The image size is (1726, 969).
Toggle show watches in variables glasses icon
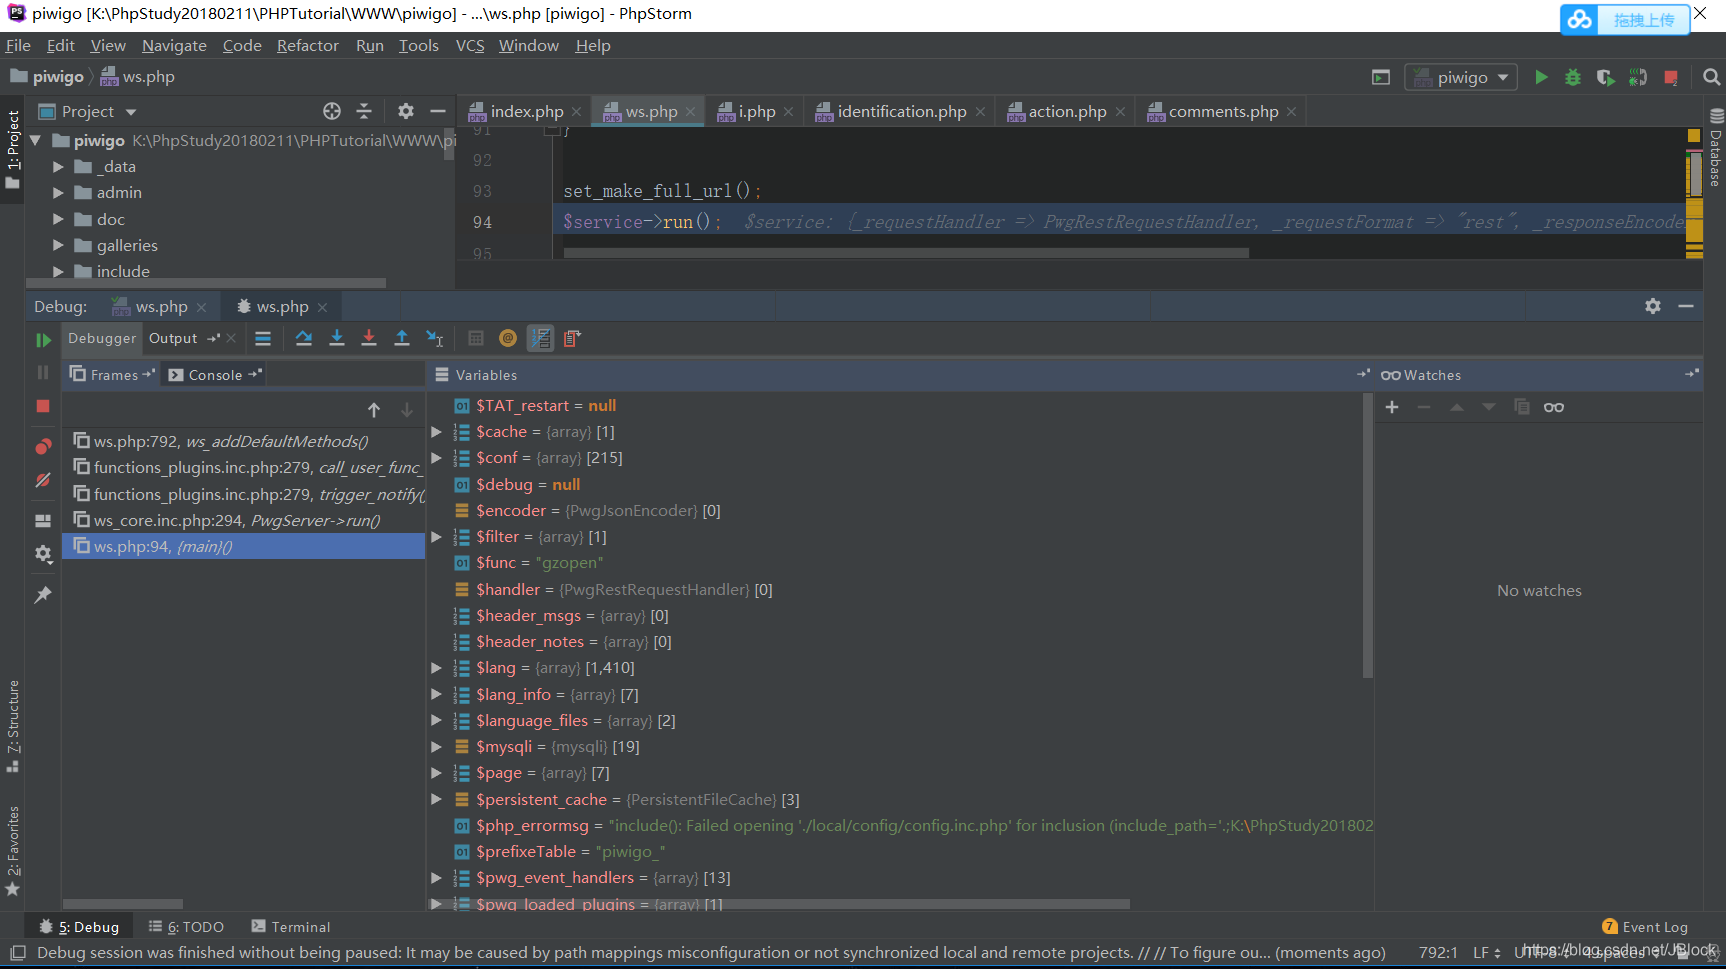tap(1554, 407)
